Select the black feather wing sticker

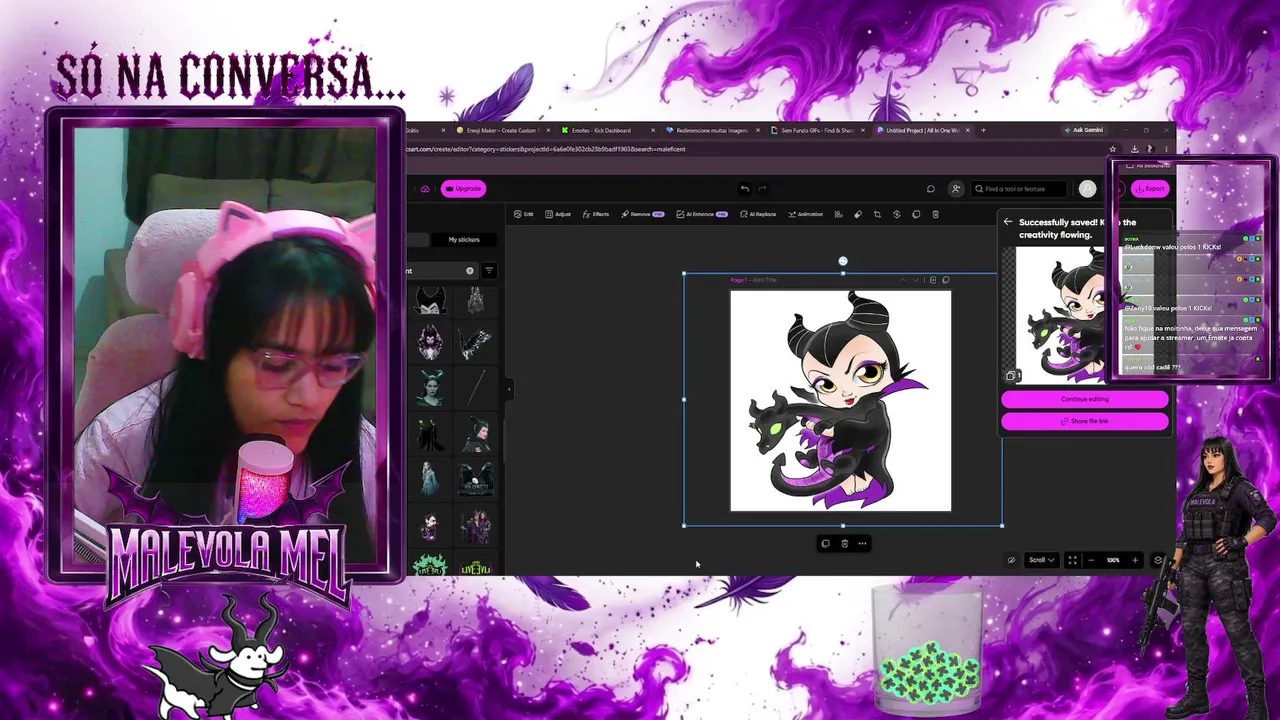point(475,344)
